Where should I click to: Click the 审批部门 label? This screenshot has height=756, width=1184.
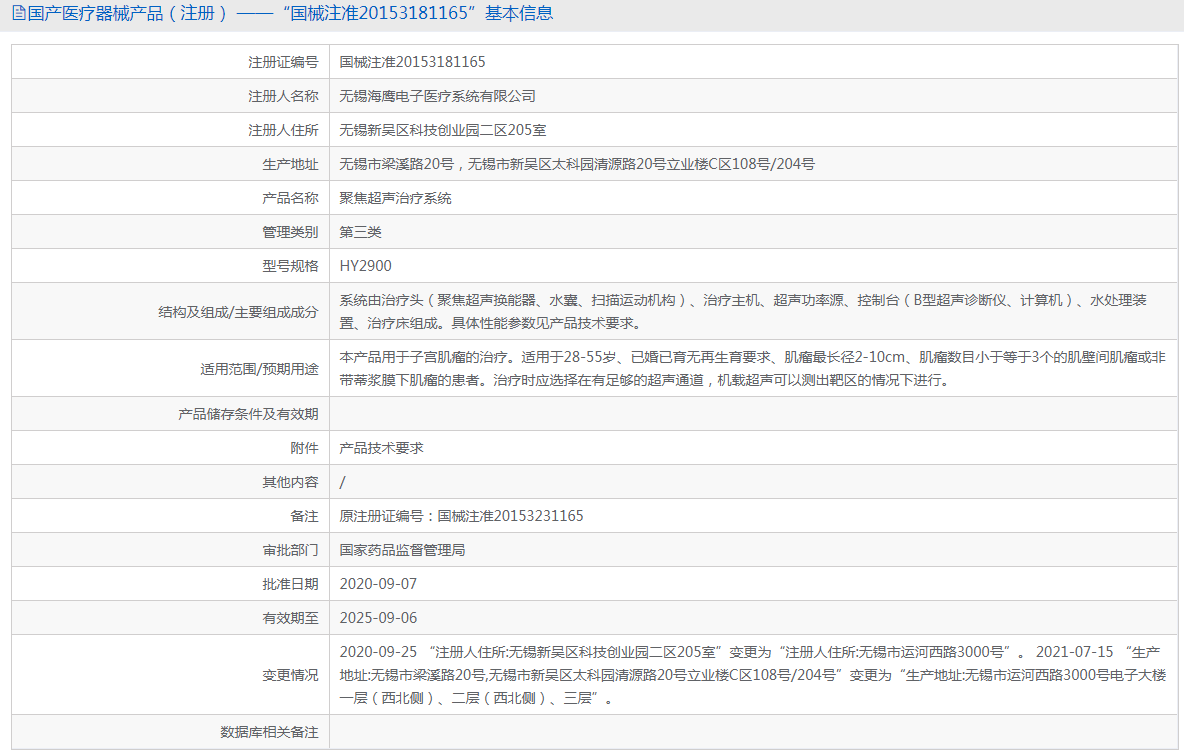(x=290, y=550)
